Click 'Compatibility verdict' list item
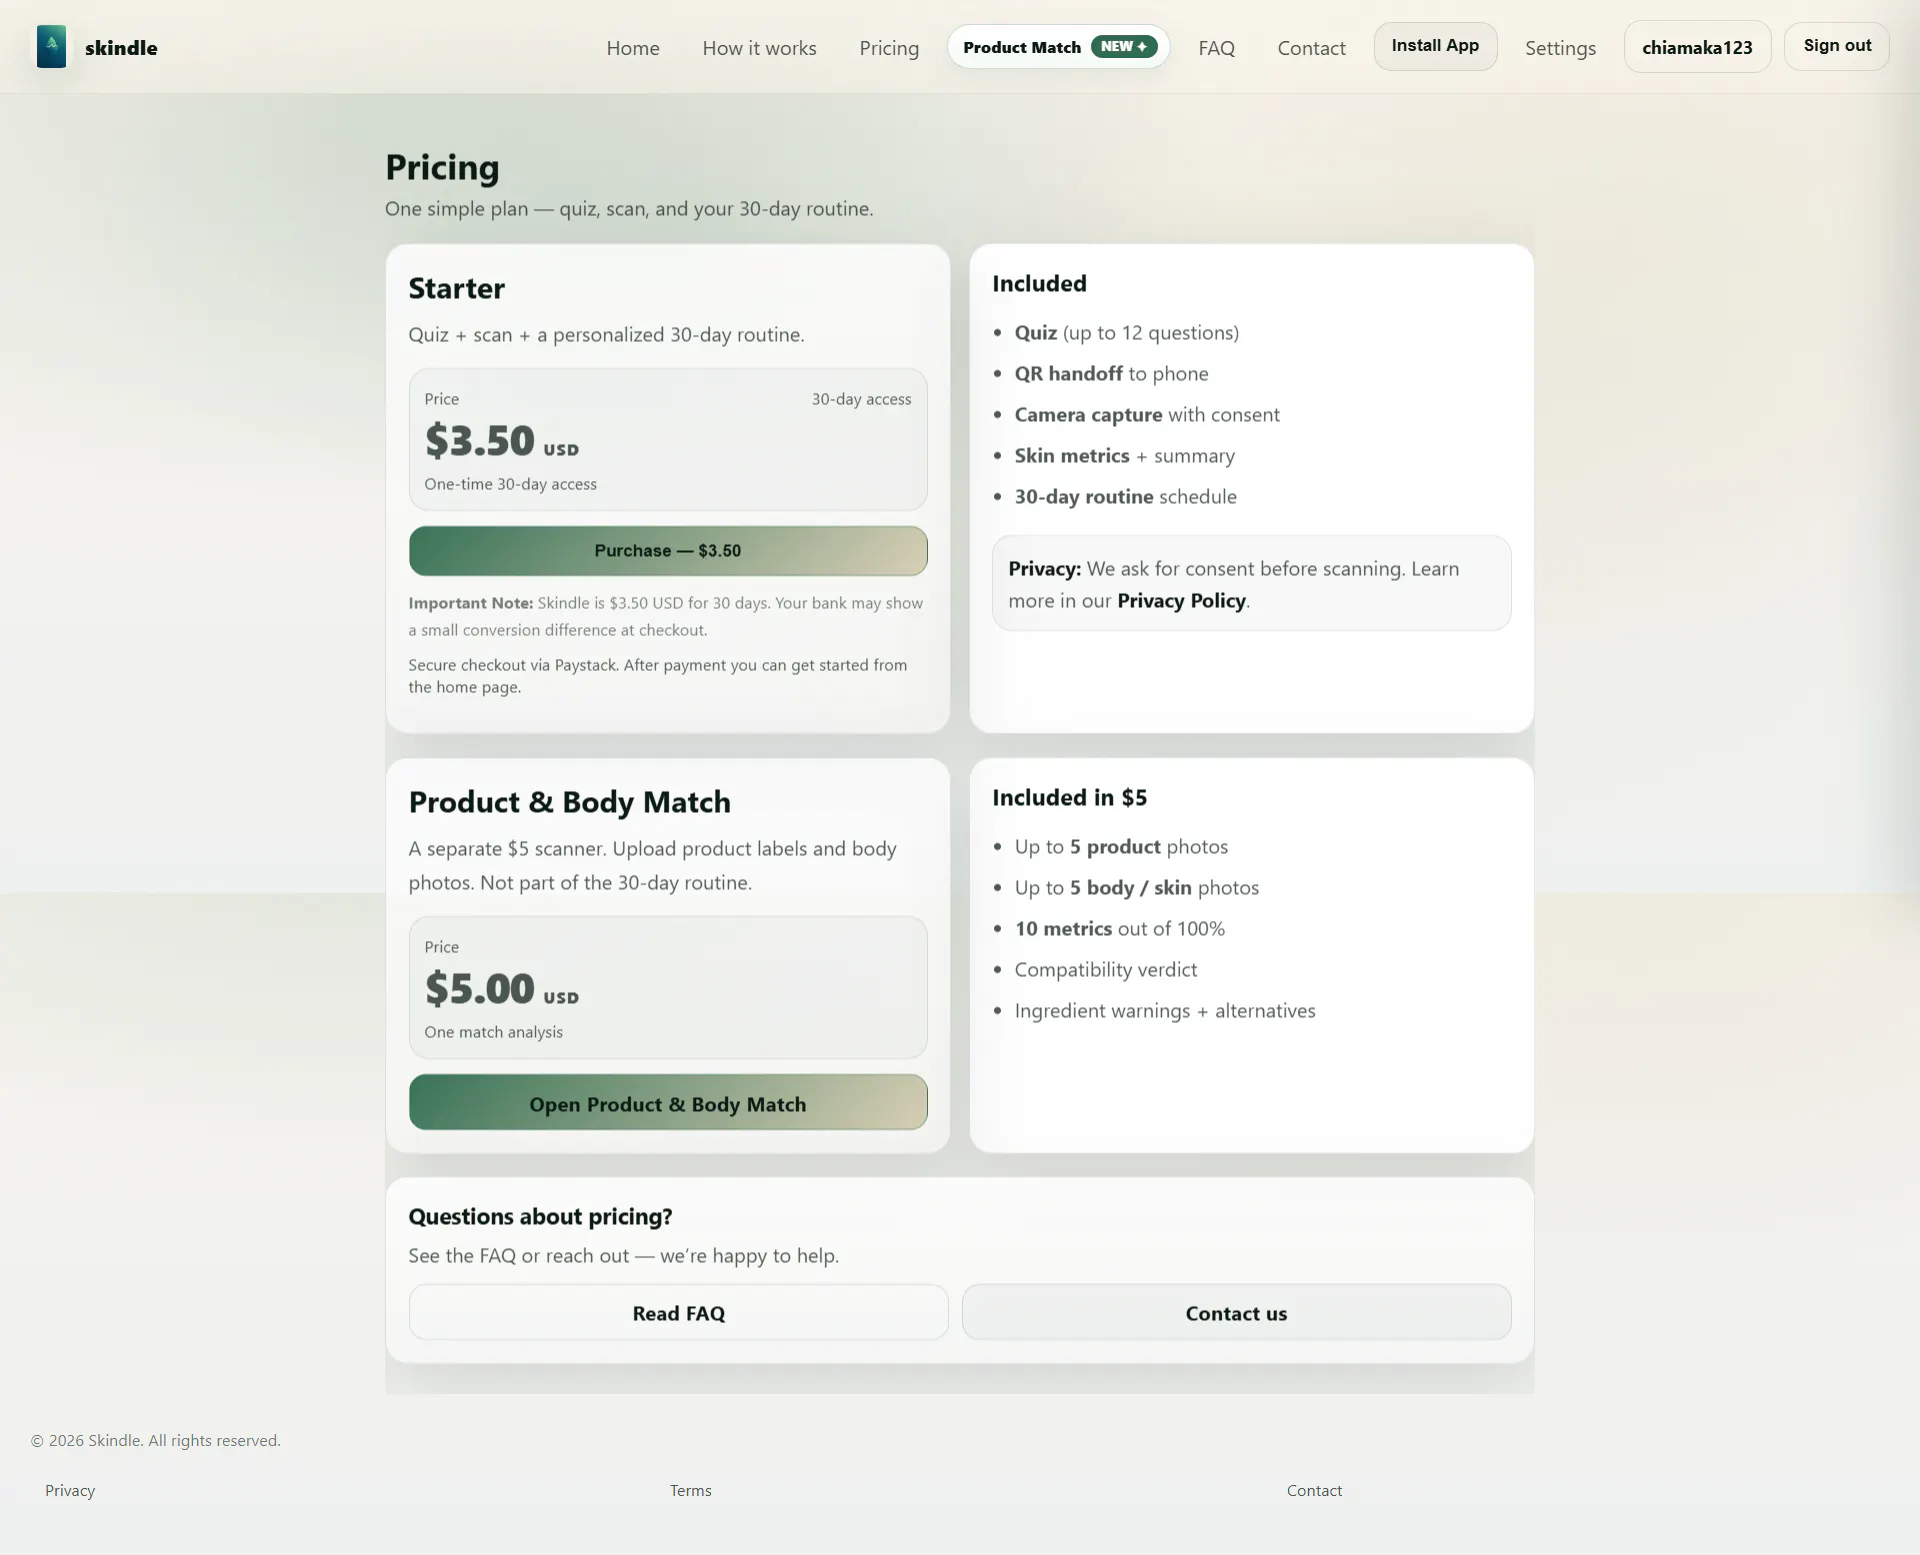 (x=1105, y=970)
